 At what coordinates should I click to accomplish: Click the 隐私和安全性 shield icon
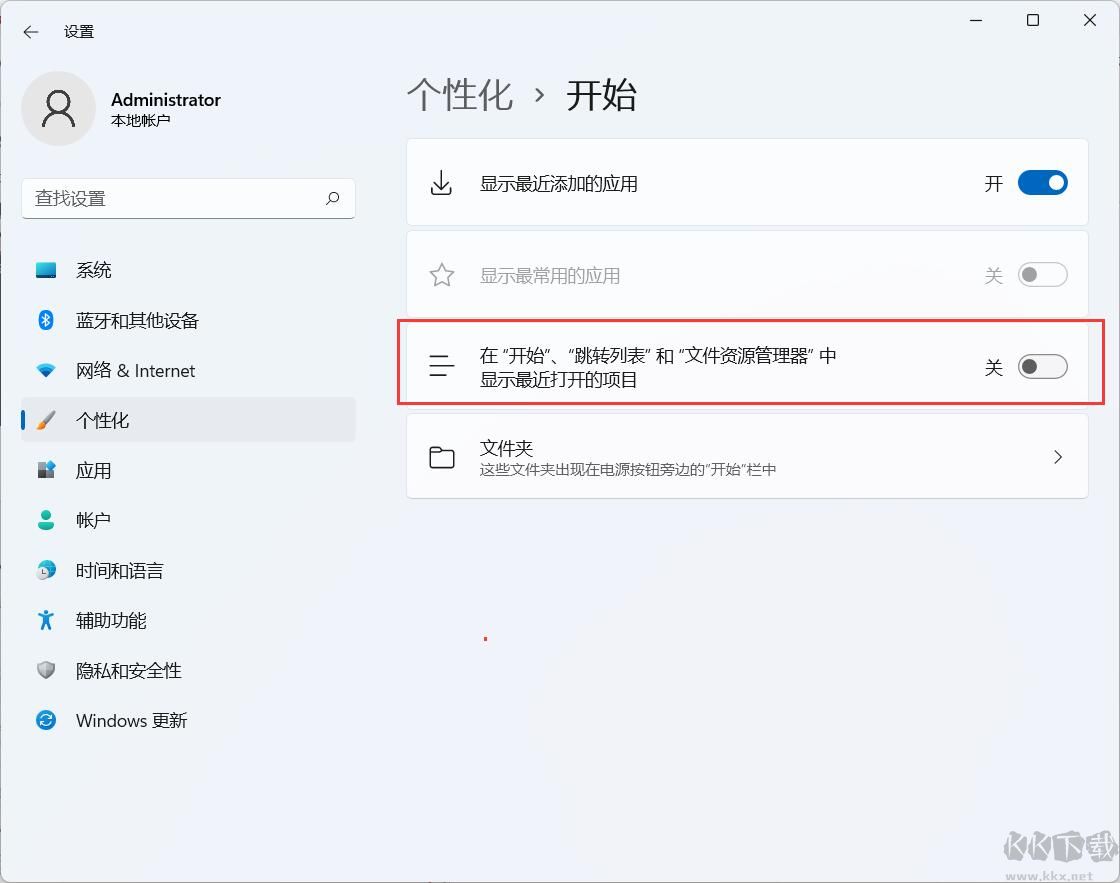point(46,670)
